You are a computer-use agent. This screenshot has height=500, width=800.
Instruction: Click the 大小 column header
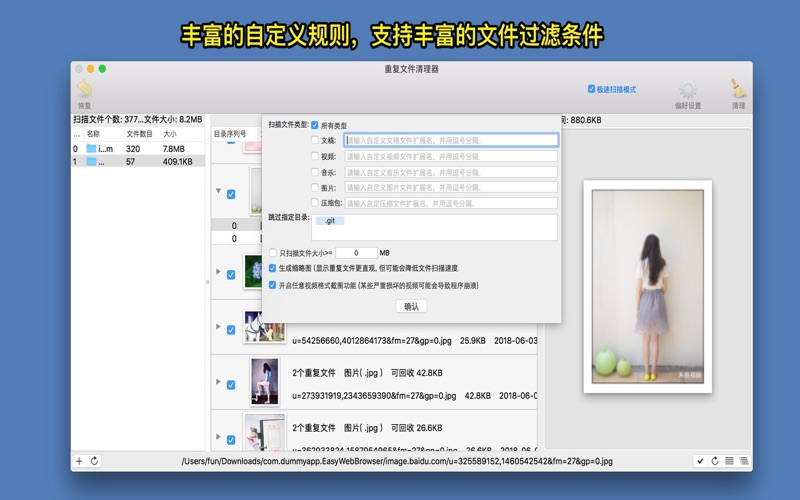(x=169, y=134)
